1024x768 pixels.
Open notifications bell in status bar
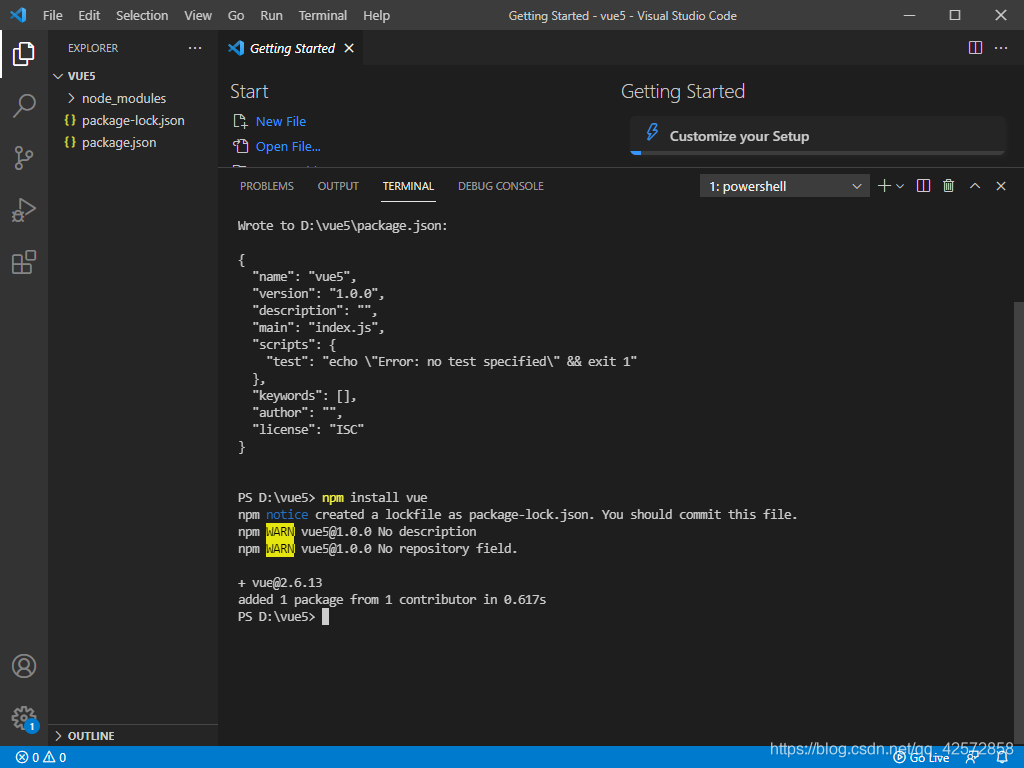[x=1002, y=758]
